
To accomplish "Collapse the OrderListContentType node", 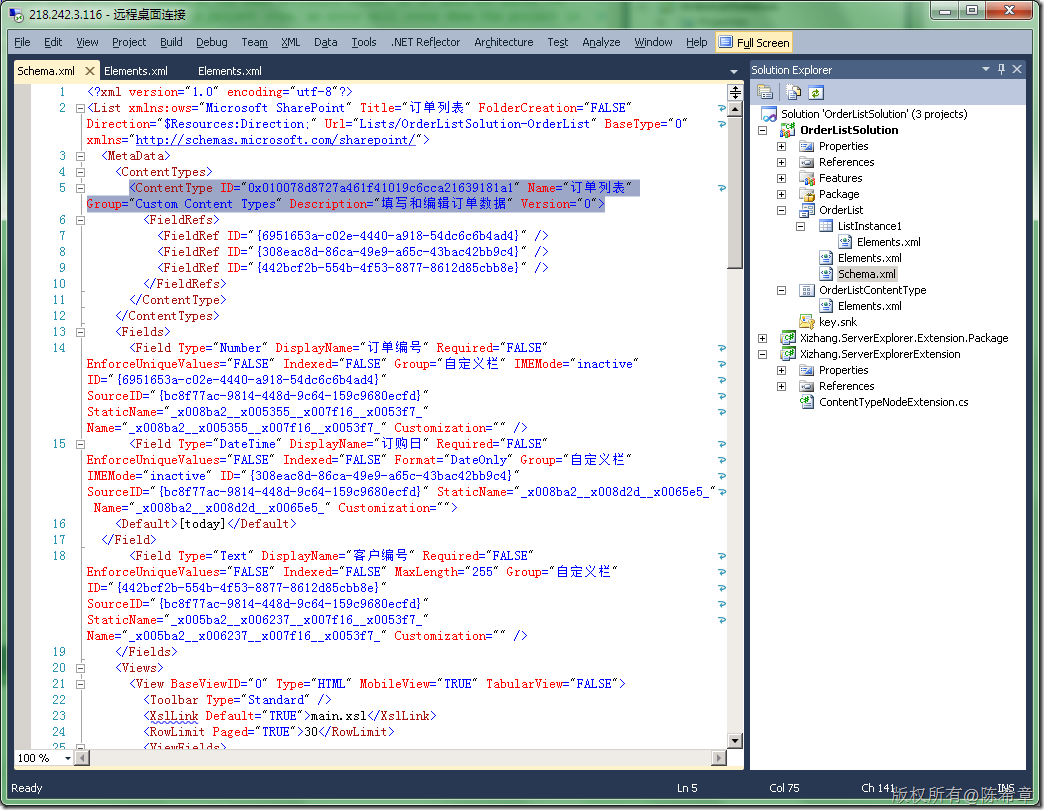I will tap(782, 290).
